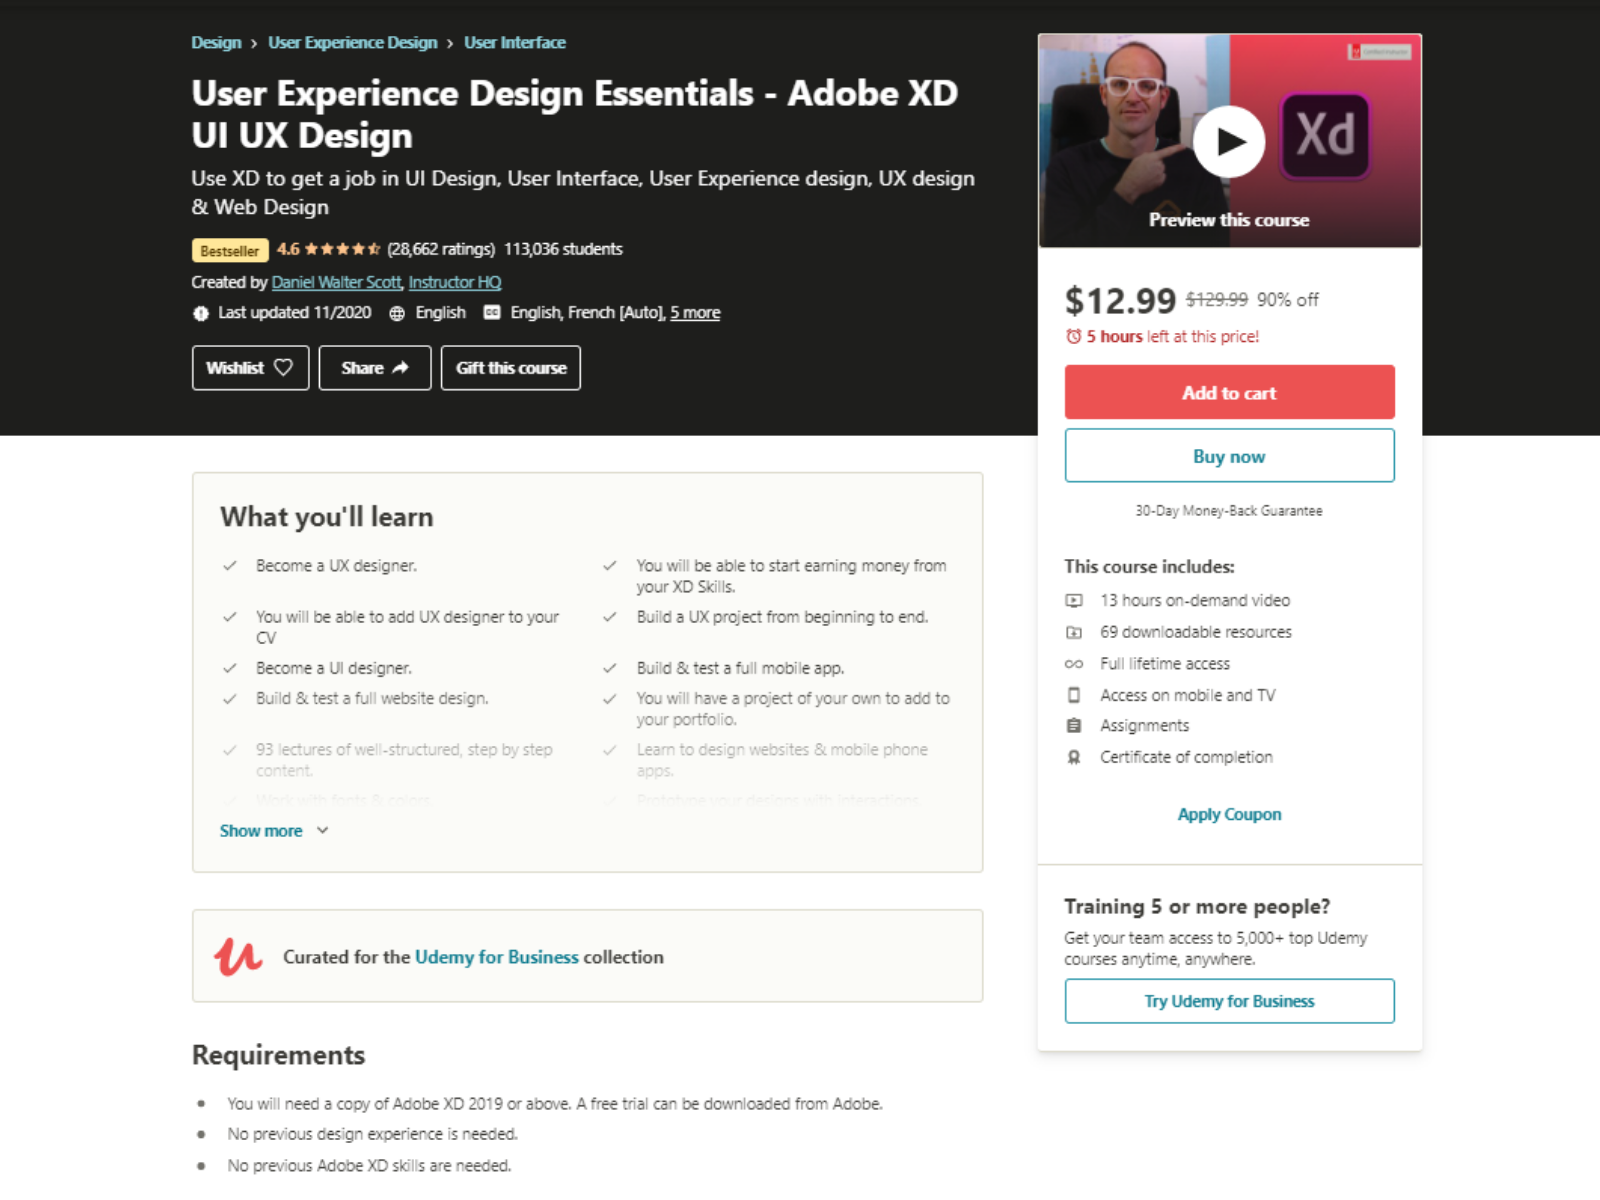This screenshot has height=1200, width=1600.
Task: Click Gift this course button
Action: (511, 368)
